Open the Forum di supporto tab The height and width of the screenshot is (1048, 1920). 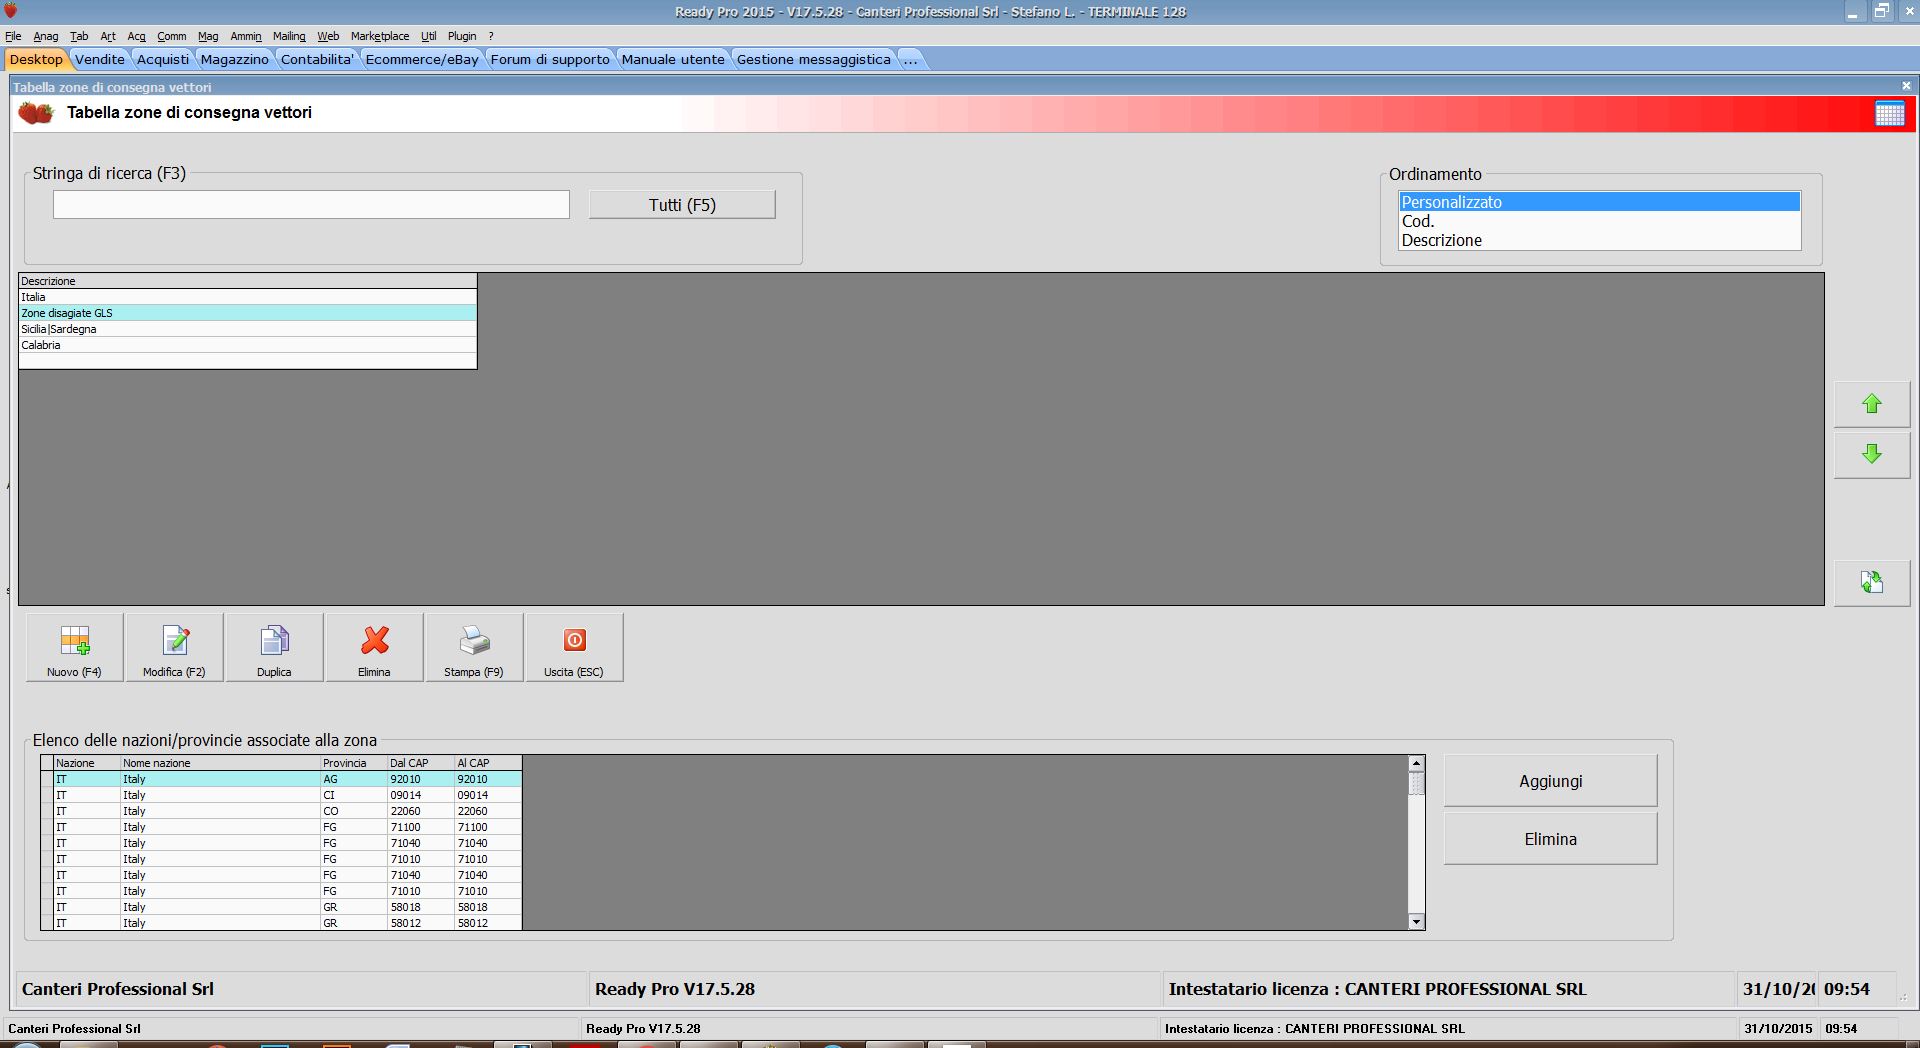(550, 59)
